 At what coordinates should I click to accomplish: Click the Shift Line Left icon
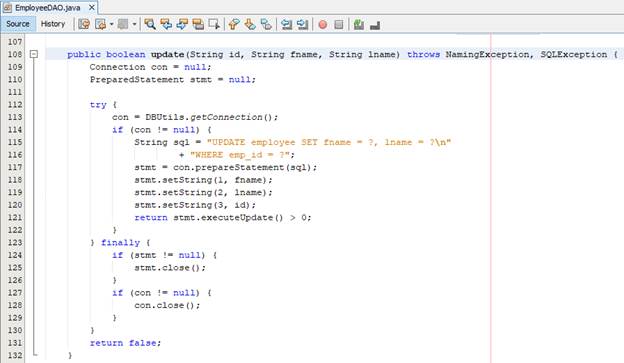(x=286, y=25)
